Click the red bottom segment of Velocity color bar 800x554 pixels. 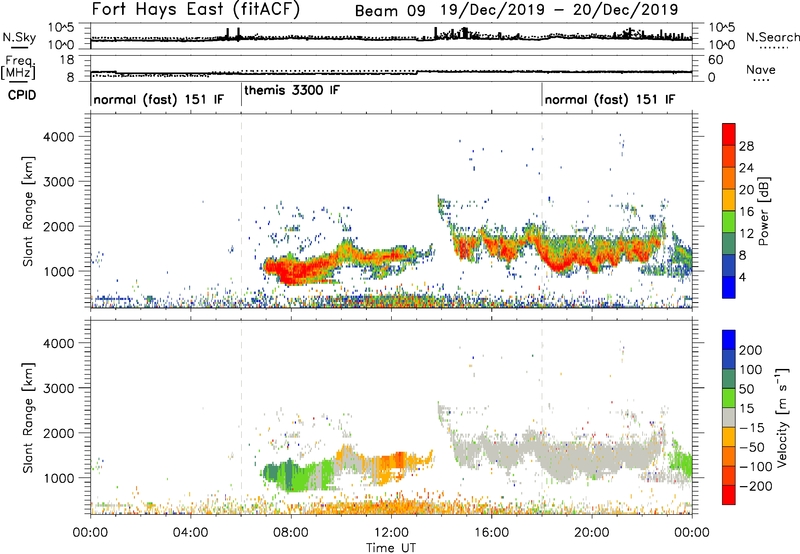tap(729, 495)
